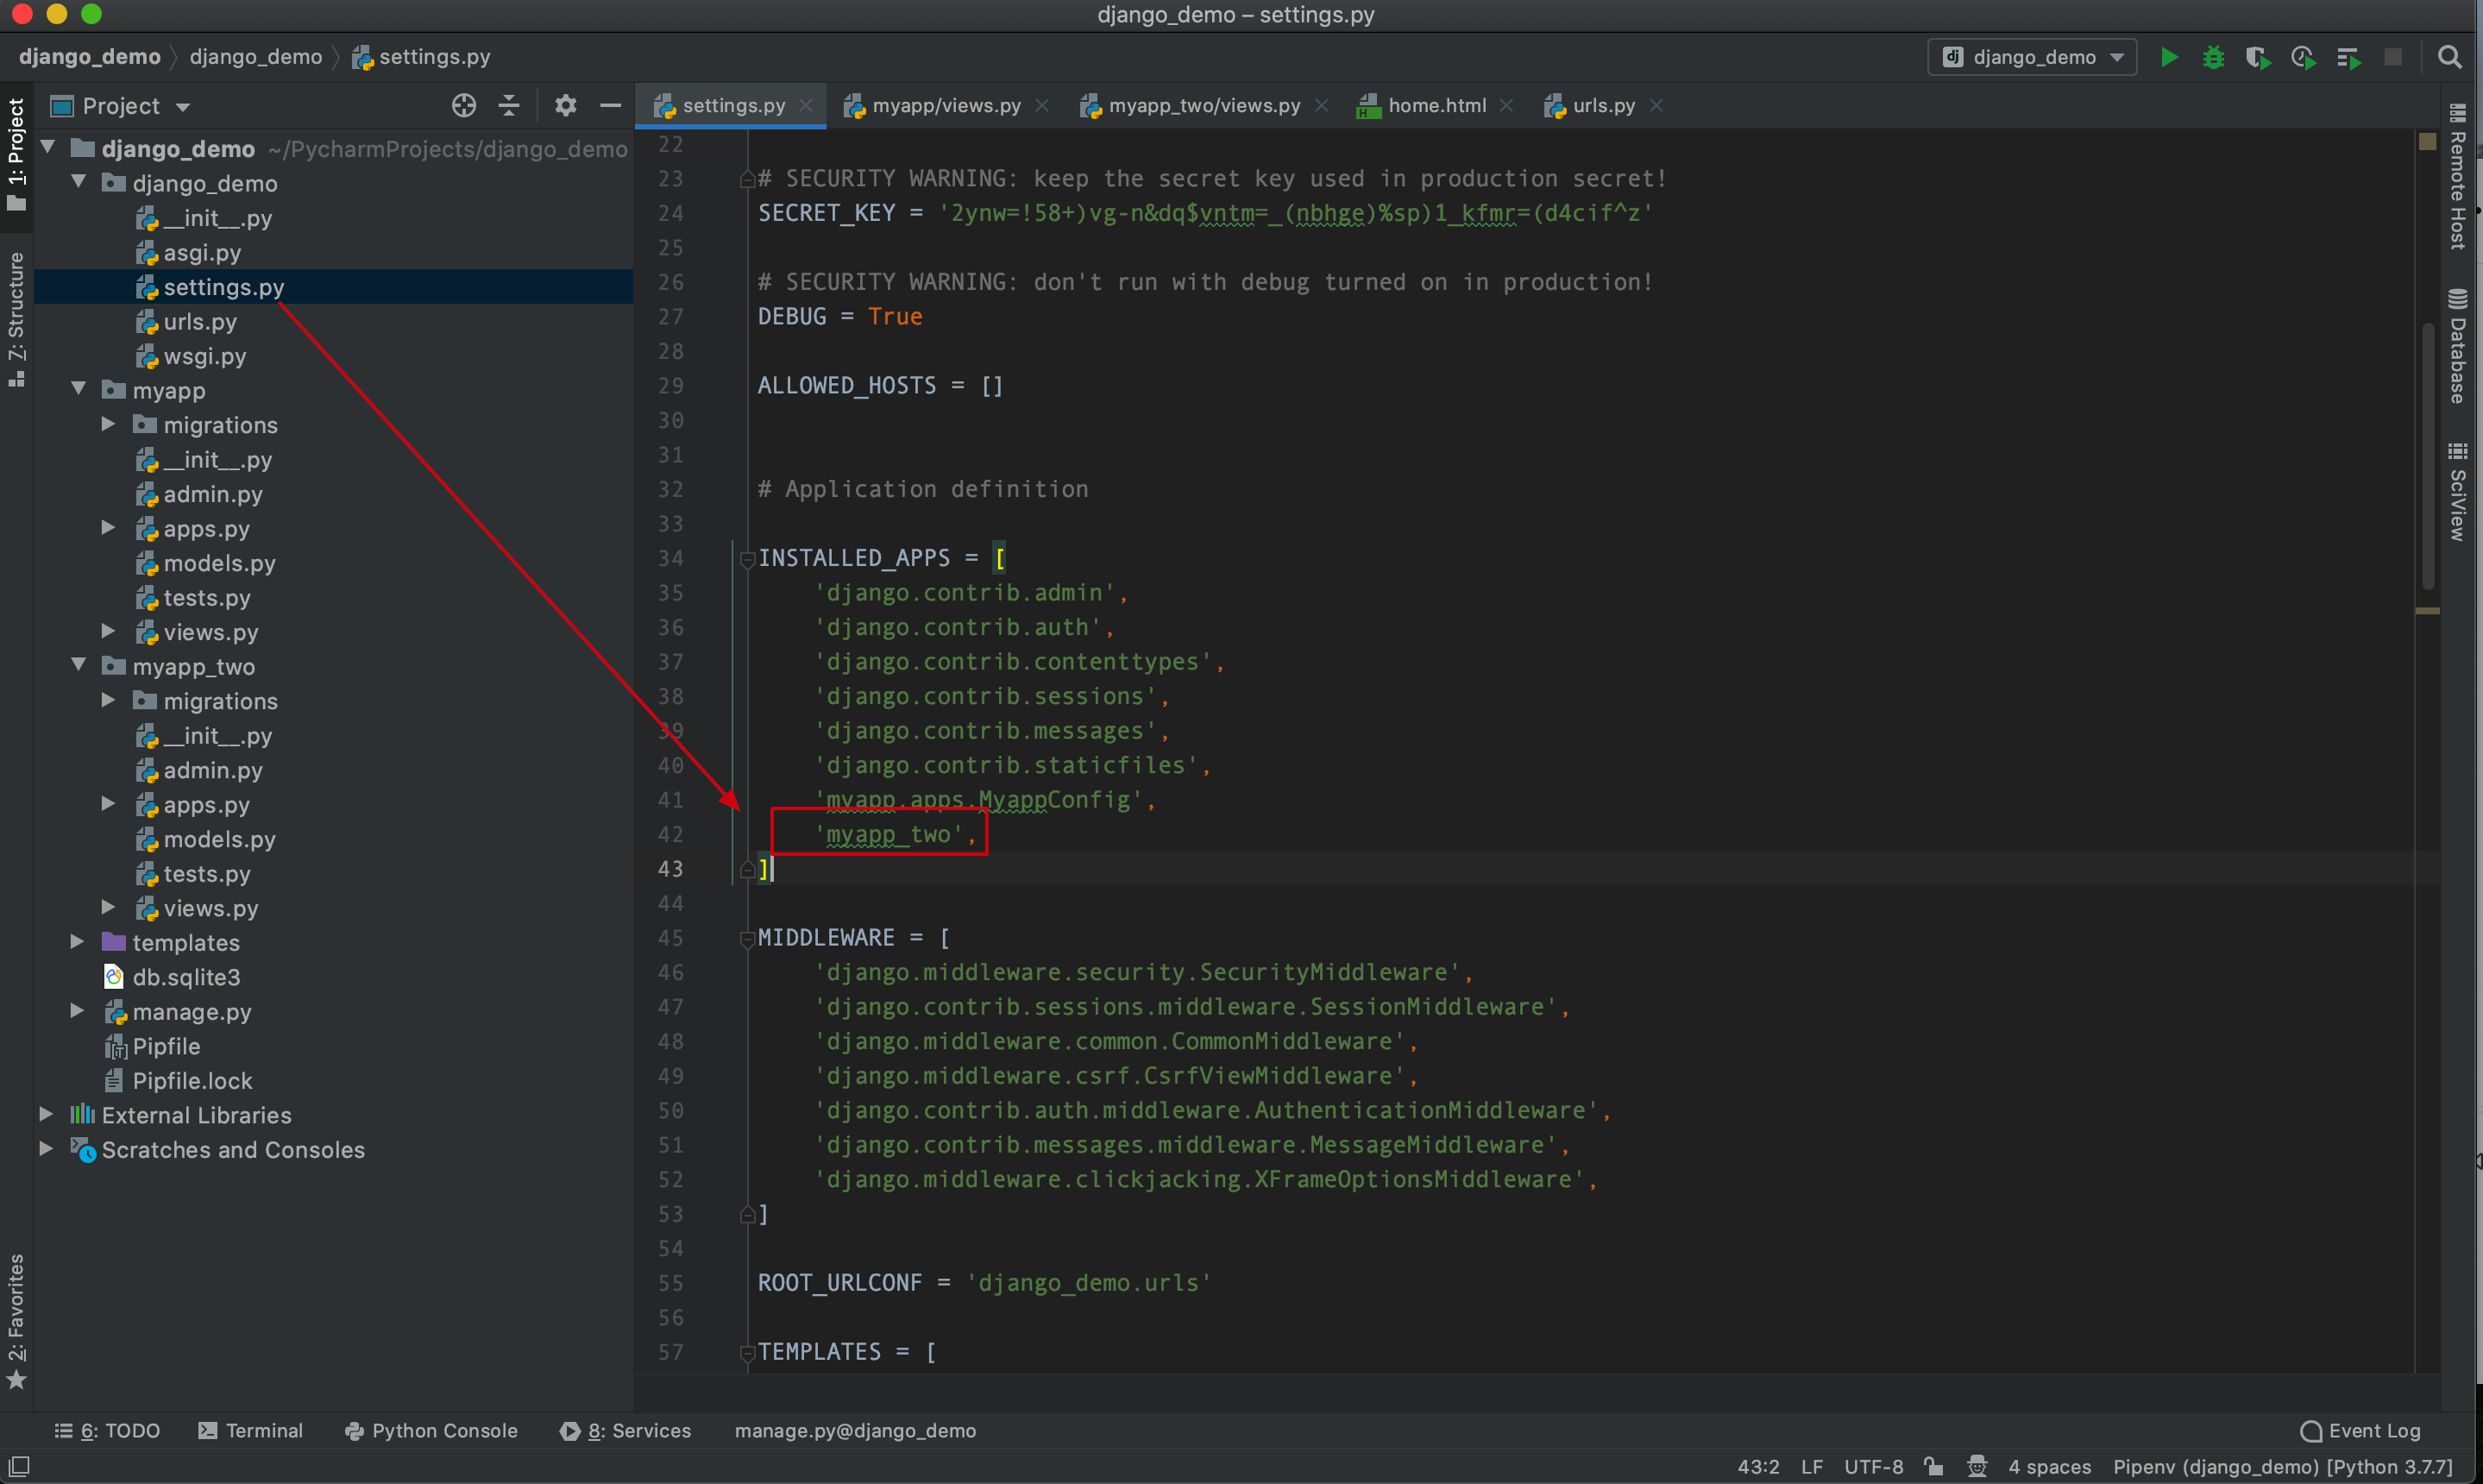
Task: Click the inspections inspector status icon
Action: click(x=1977, y=1466)
